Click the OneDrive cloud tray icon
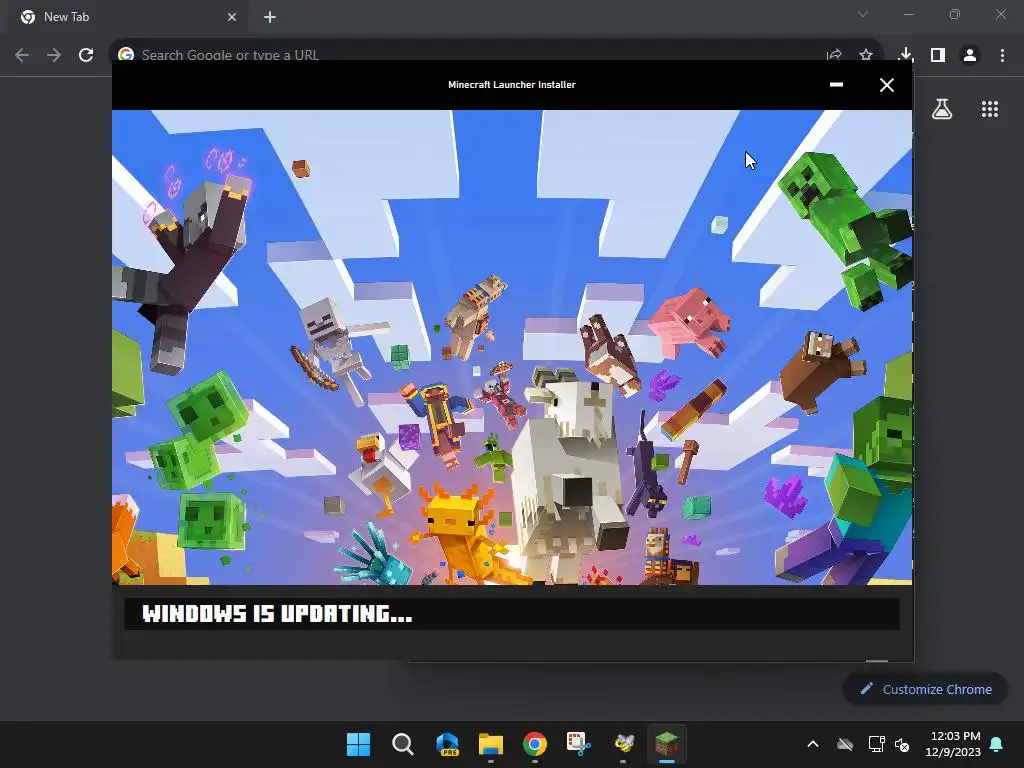The image size is (1024, 768). click(845, 744)
